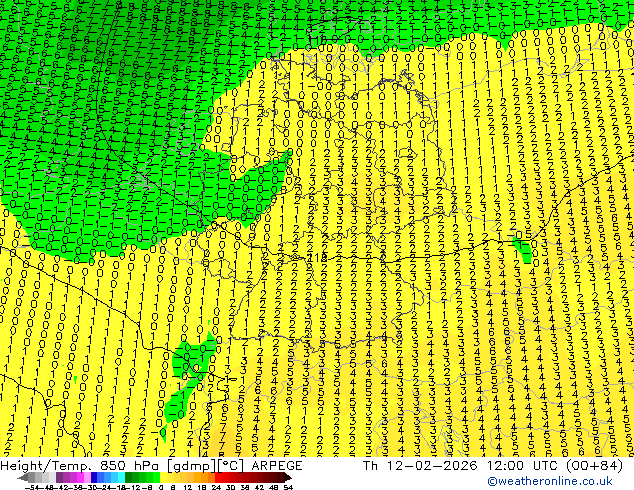Click the bright yellow swatch above 0 in the legend
The height and width of the screenshot is (490, 634).
point(163,478)
